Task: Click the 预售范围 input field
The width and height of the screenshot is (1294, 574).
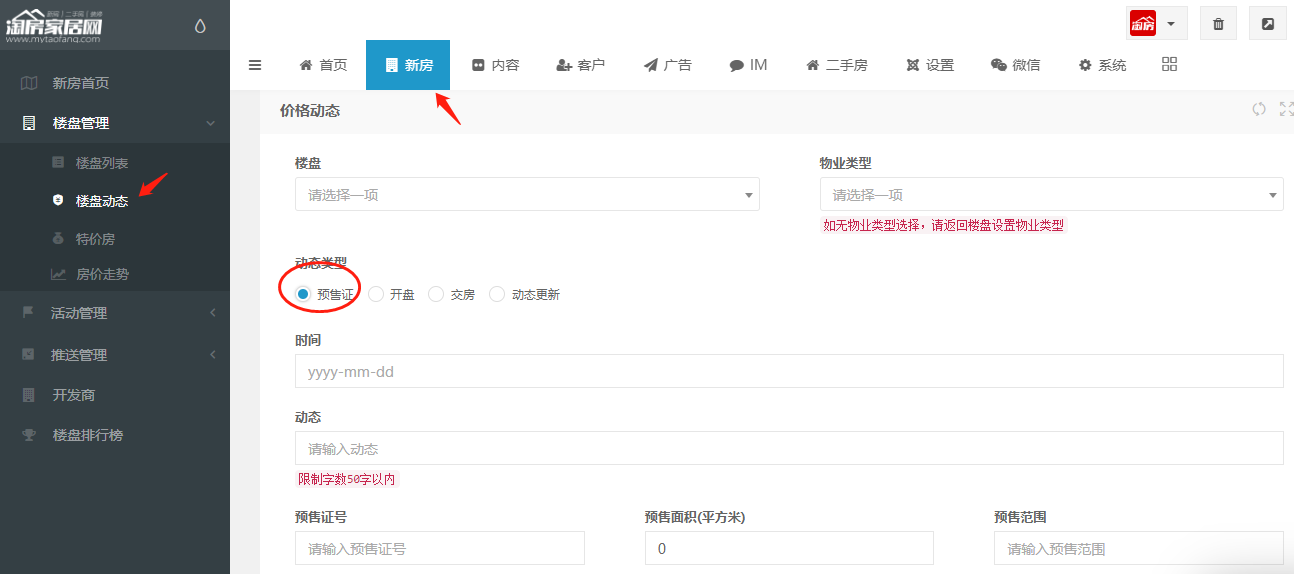Action: pyautogui.click(x=1139, y=548)
